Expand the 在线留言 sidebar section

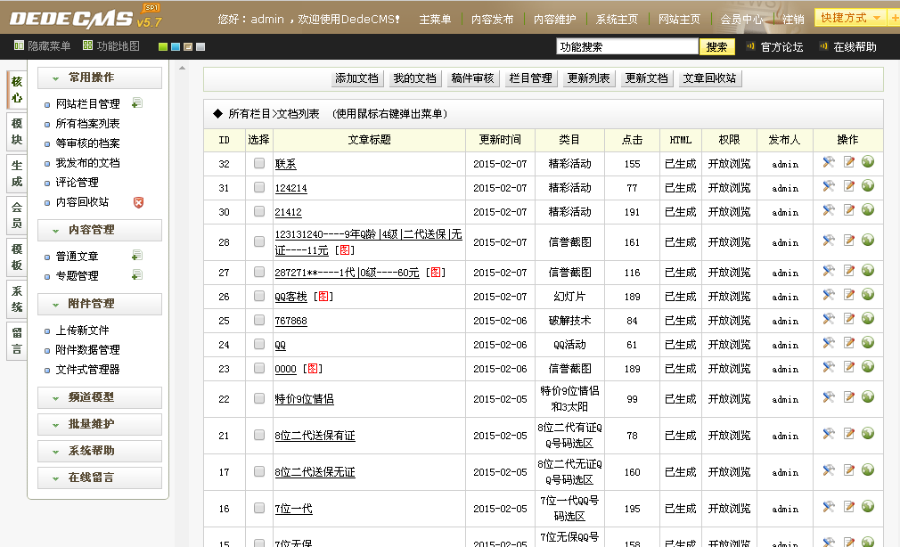(x=99, y=478)
